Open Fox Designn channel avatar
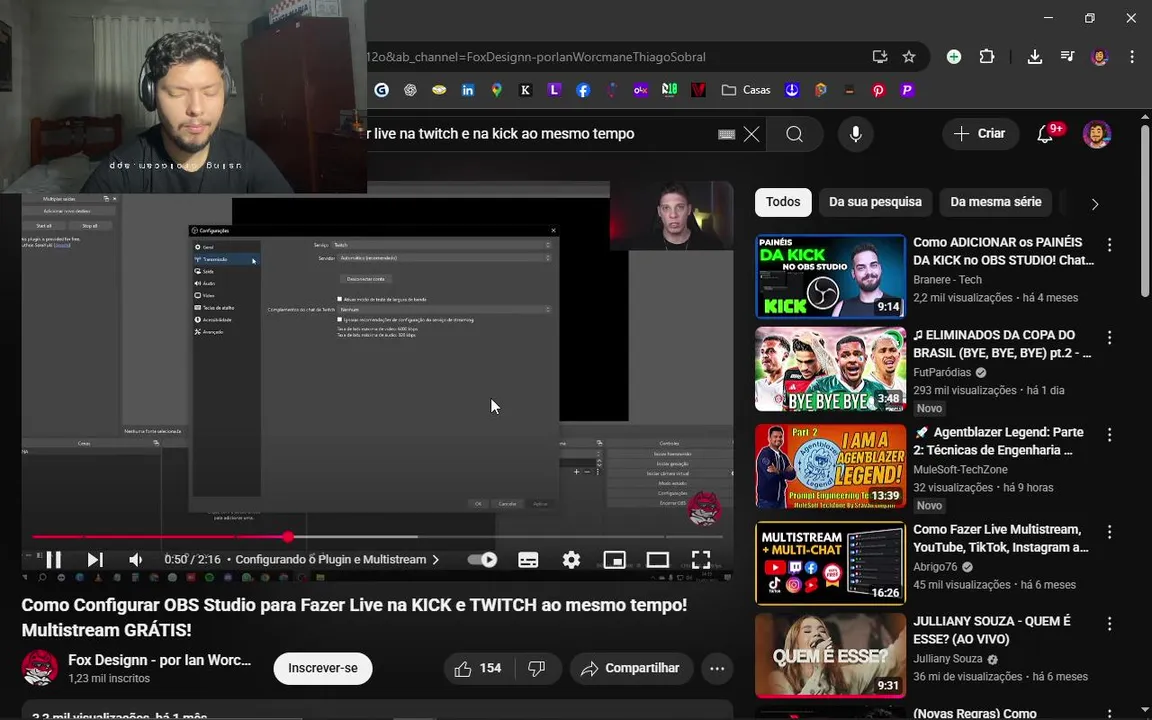The image size is (1152, 720). (x=40, y=668)
